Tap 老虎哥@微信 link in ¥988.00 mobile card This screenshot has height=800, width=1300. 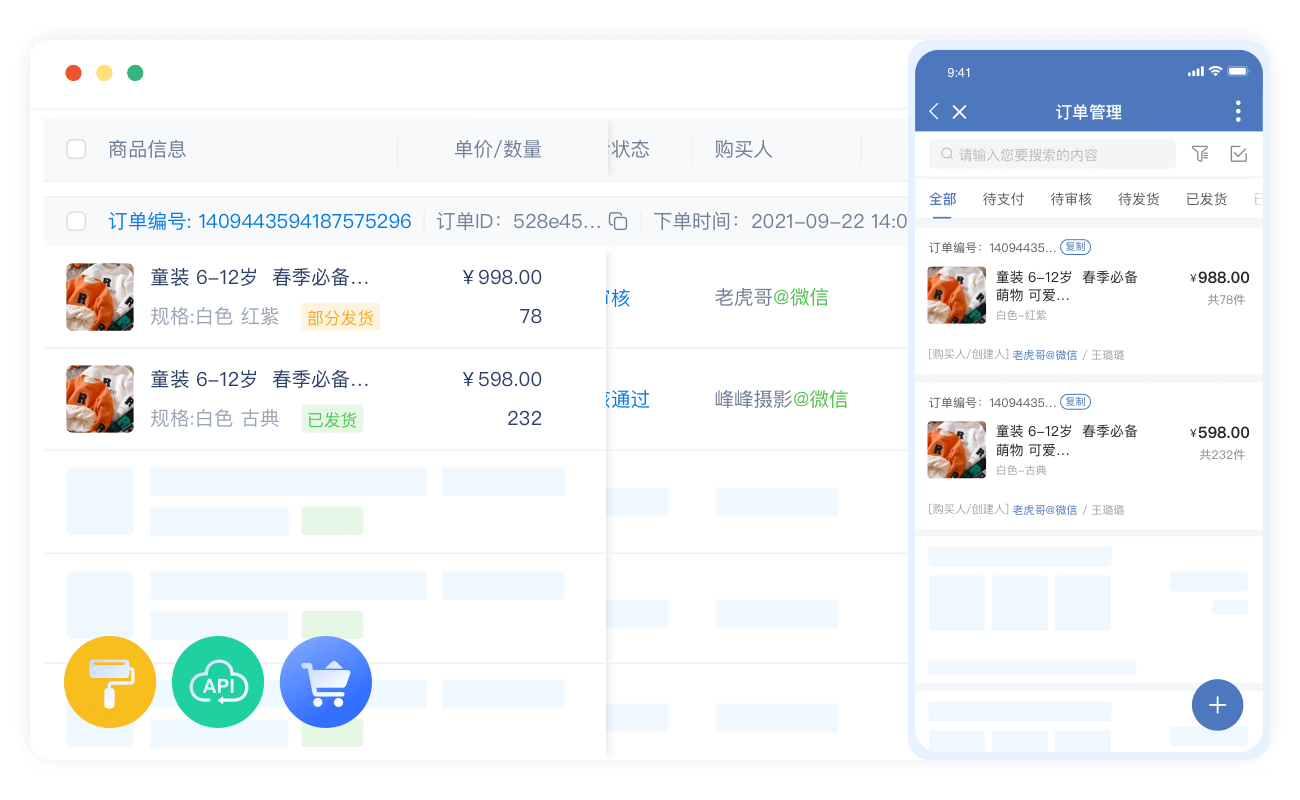[1045, 355]
